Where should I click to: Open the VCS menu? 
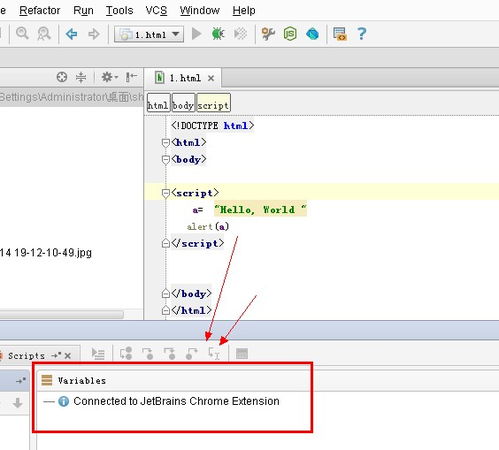[156, 10]
